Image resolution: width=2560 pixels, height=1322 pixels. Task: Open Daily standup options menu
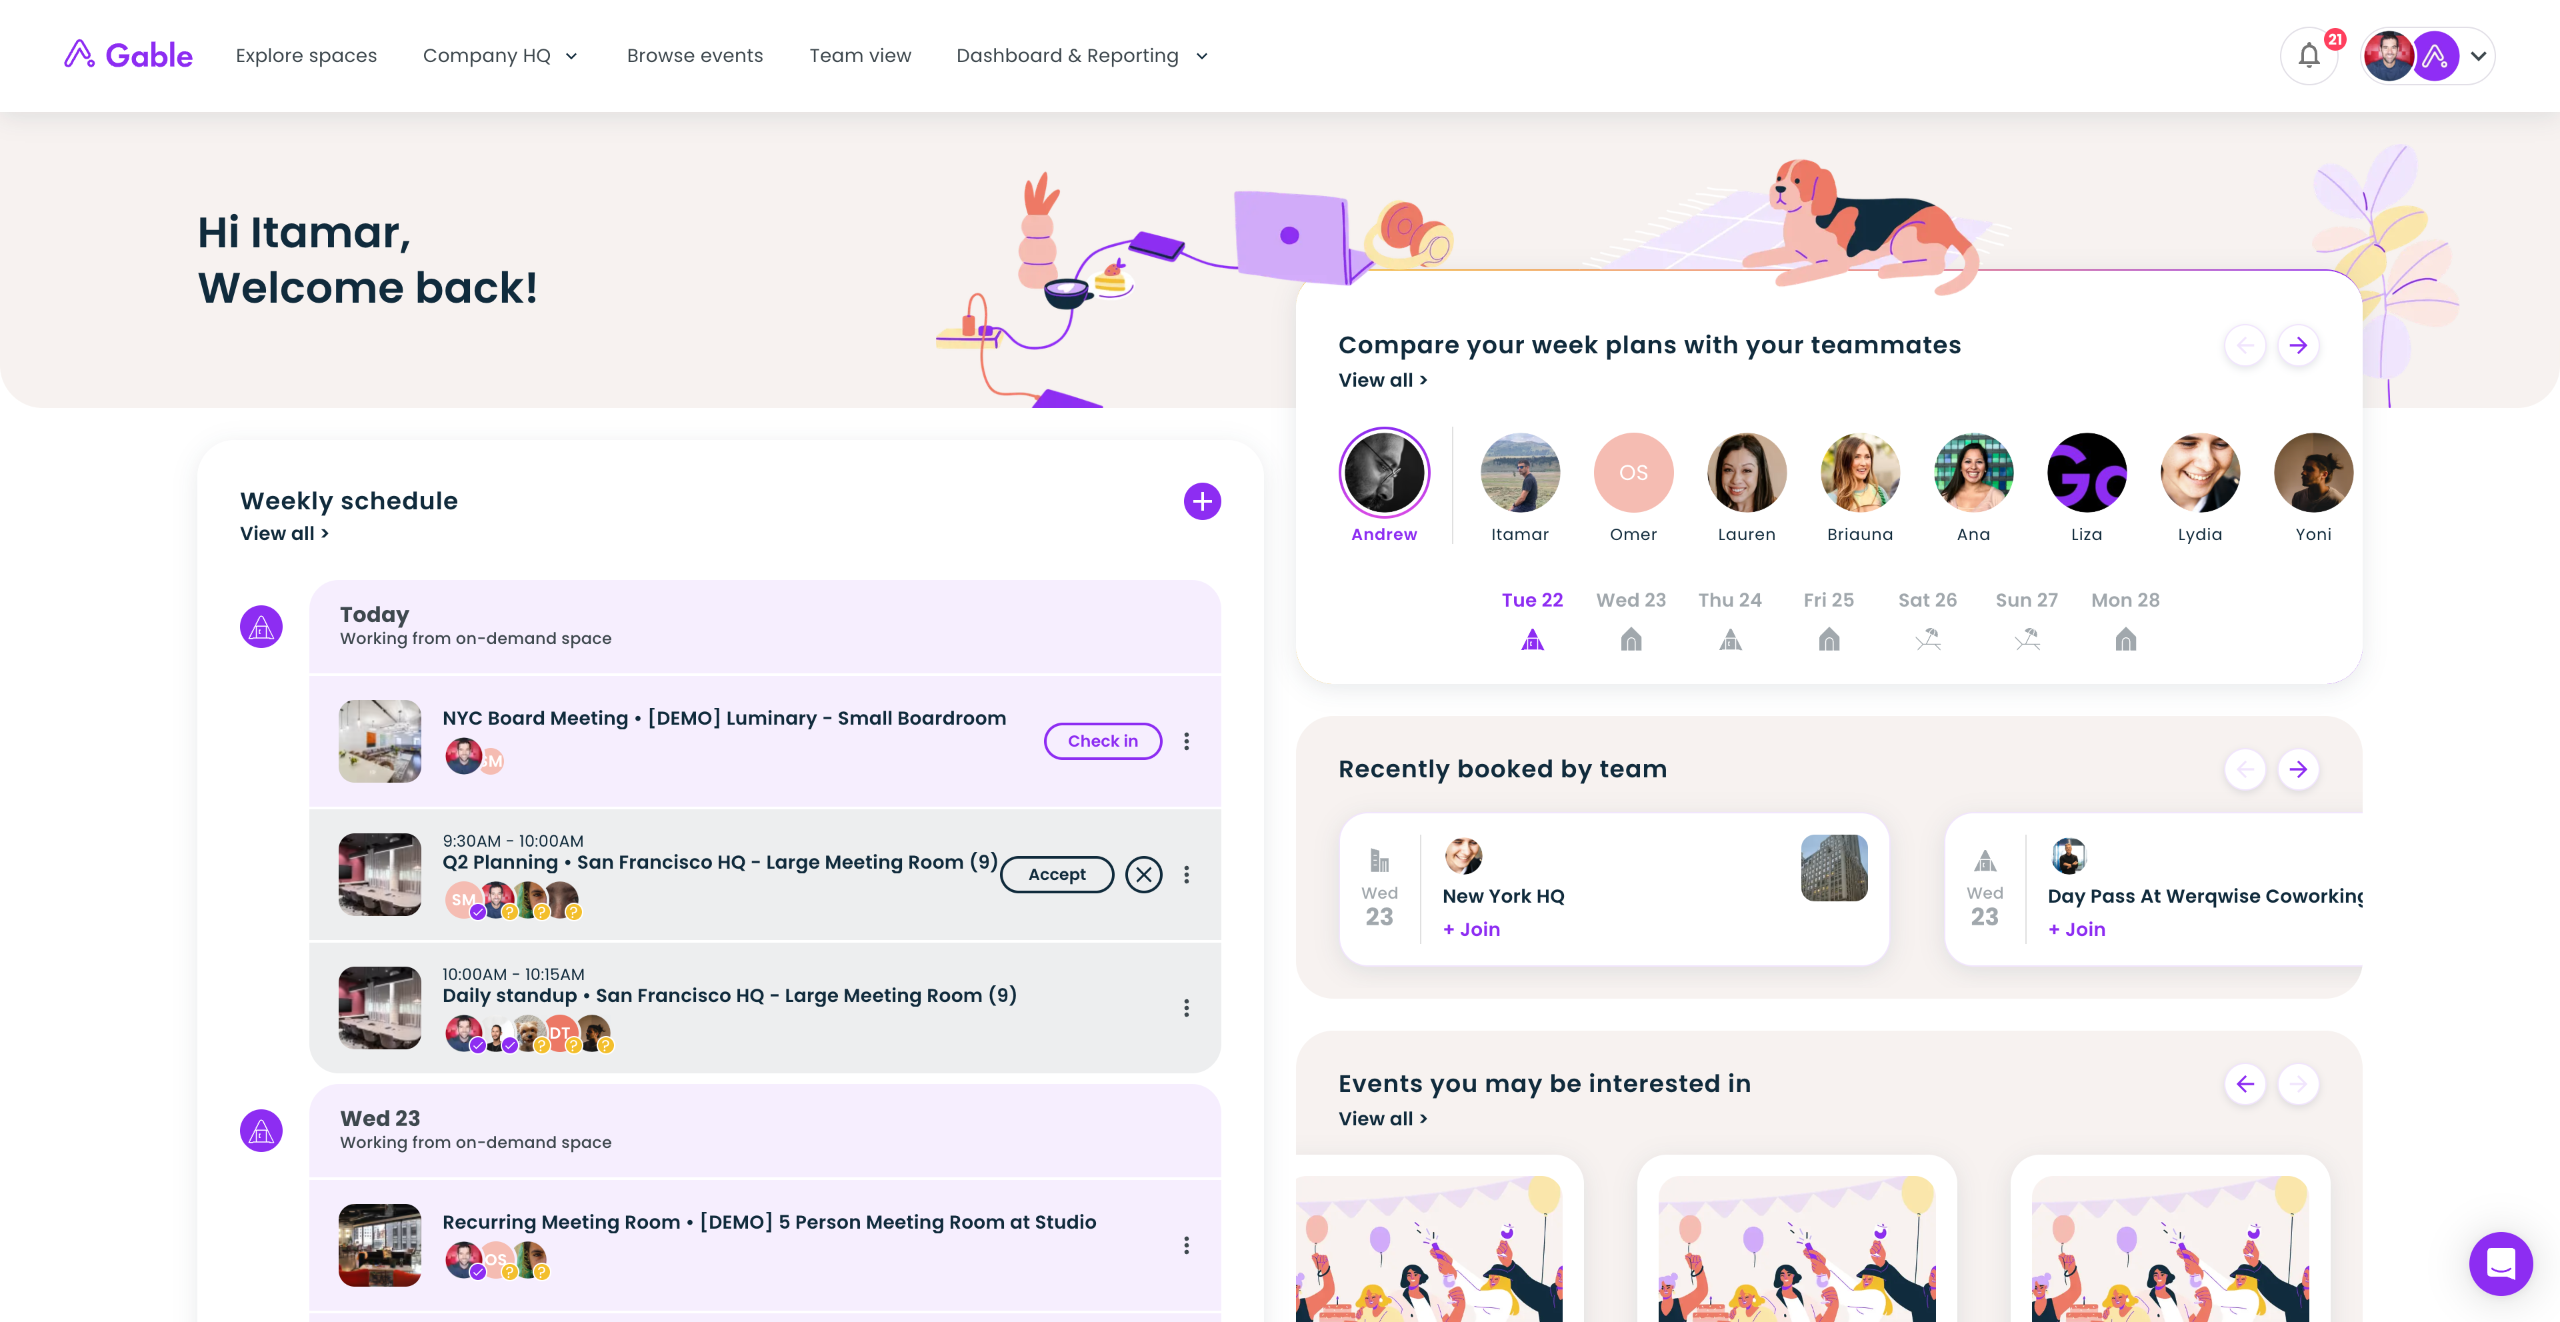point(1187,1008)
